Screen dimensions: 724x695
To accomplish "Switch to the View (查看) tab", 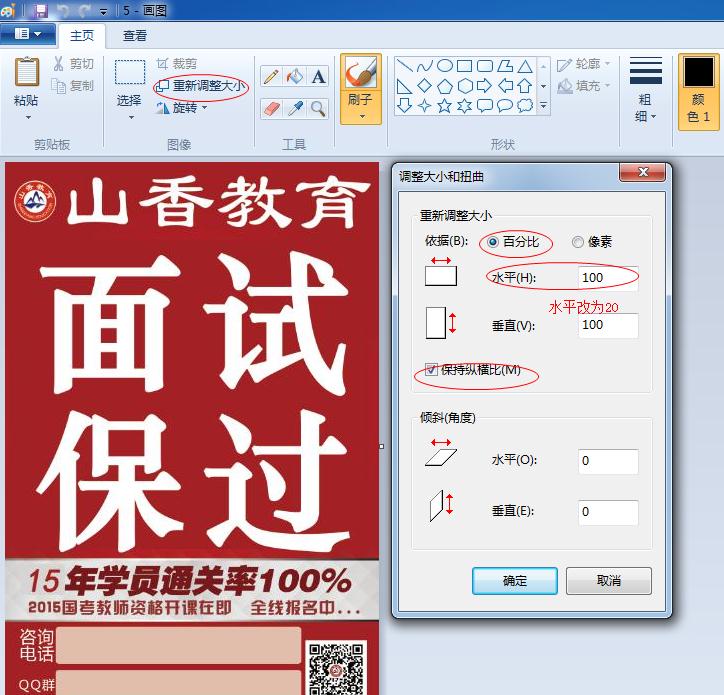I will pos(135,36).
